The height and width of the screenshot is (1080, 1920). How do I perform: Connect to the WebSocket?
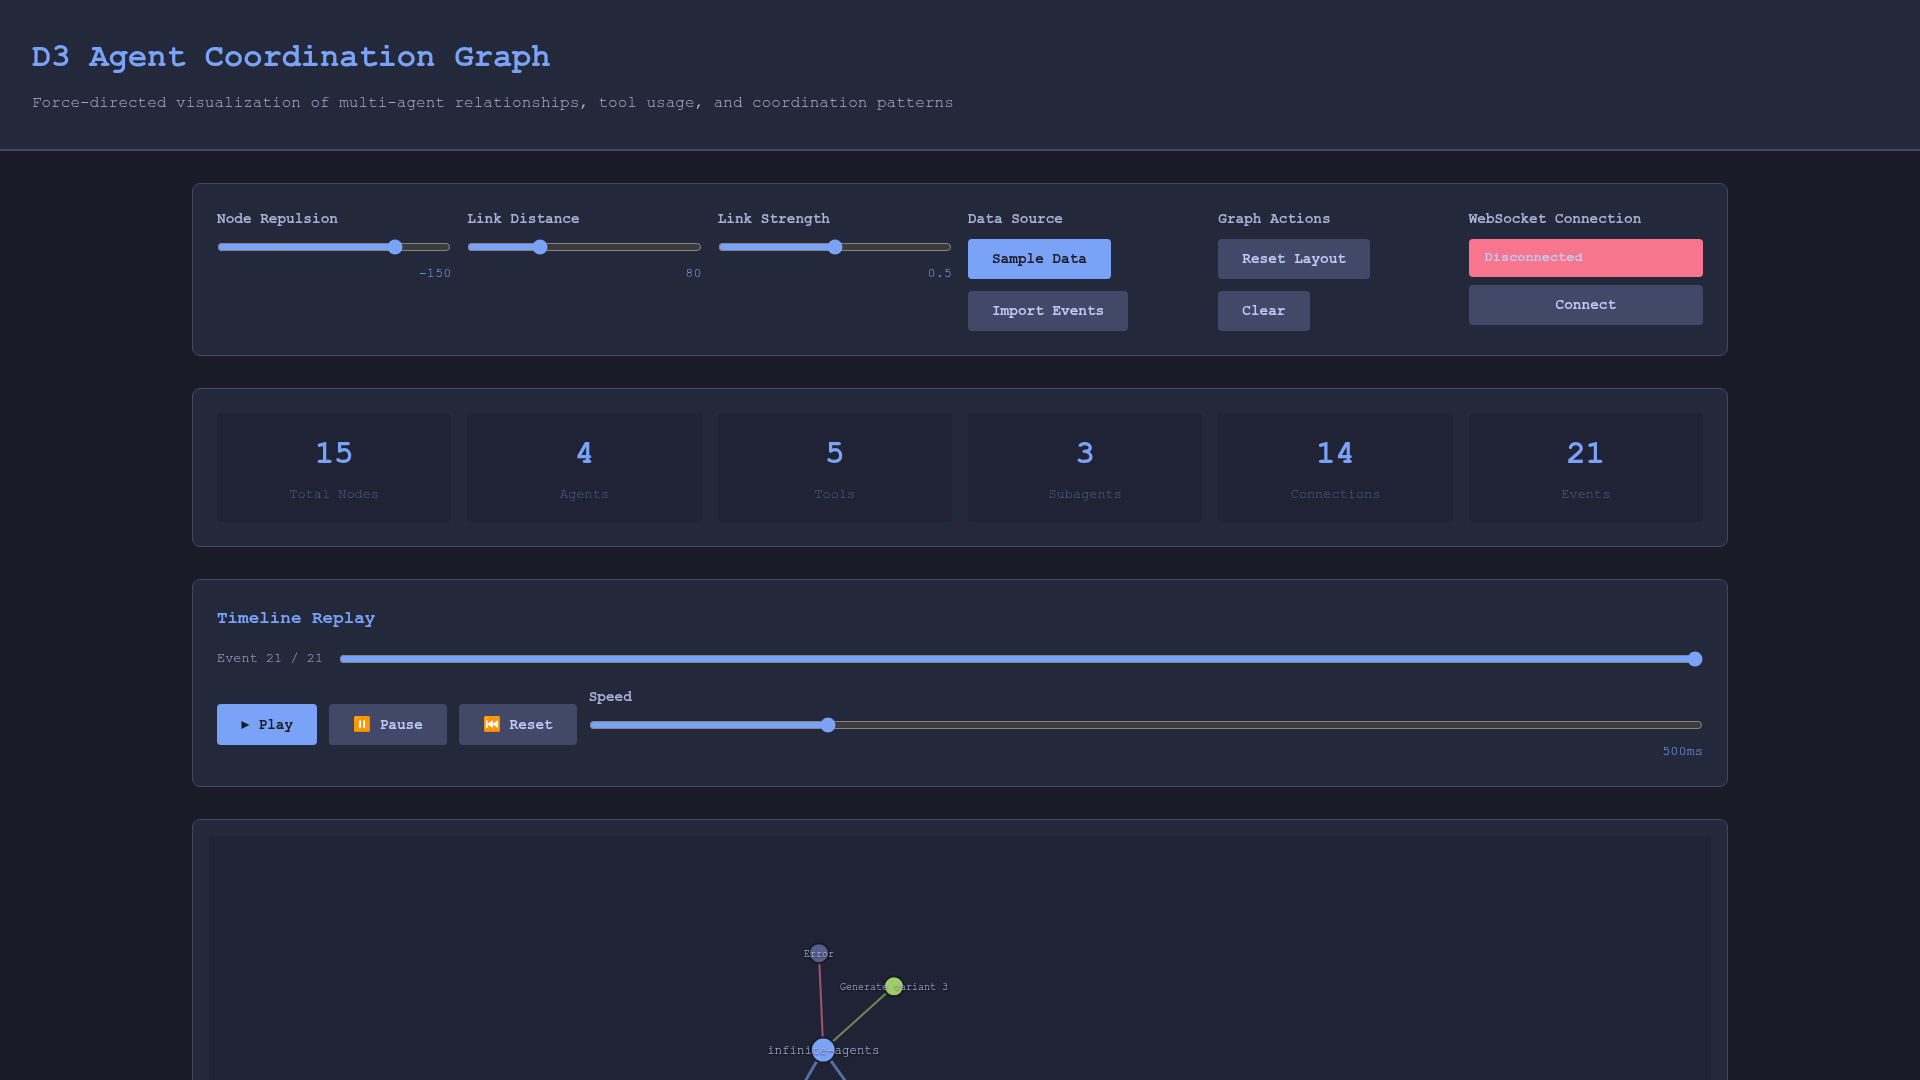click(1584, 304)
